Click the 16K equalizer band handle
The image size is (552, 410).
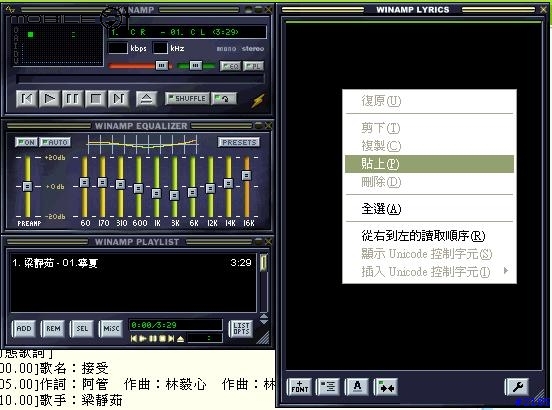(246, 175)
